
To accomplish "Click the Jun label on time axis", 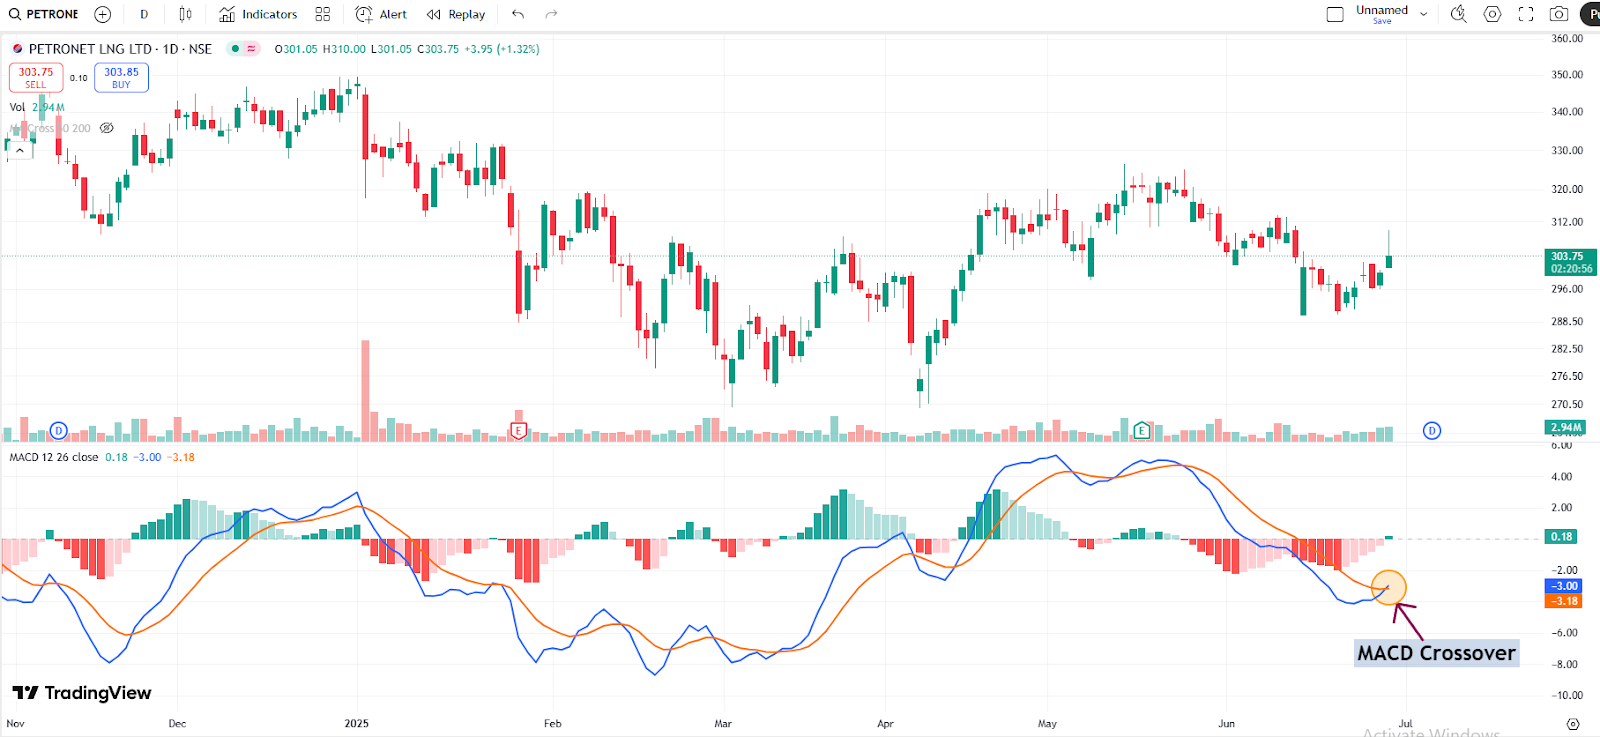I will click(1226, 724).
